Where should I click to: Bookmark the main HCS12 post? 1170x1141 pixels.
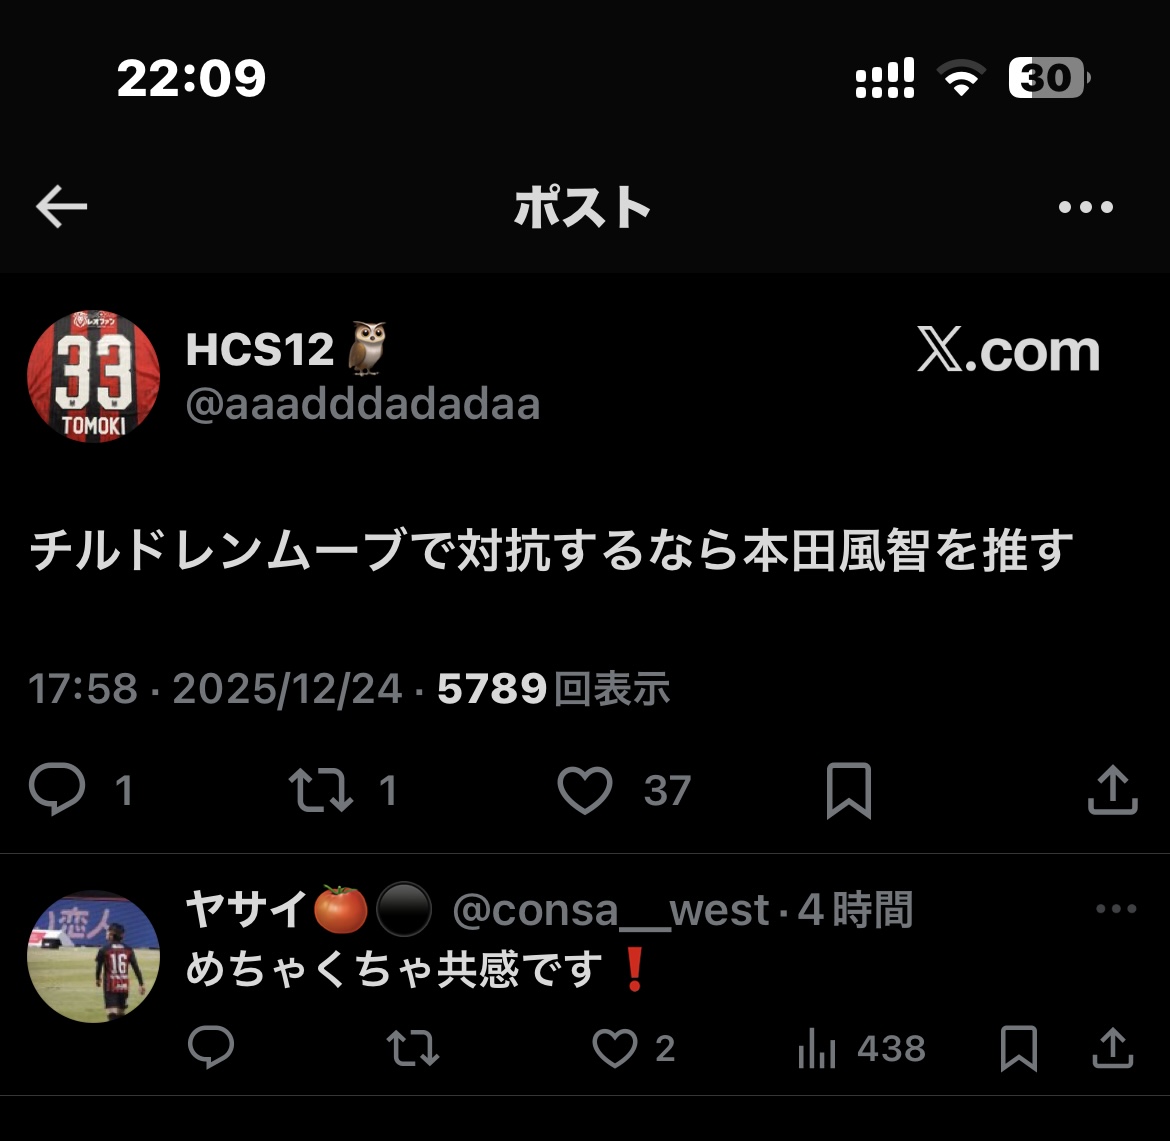coord(849,790)
